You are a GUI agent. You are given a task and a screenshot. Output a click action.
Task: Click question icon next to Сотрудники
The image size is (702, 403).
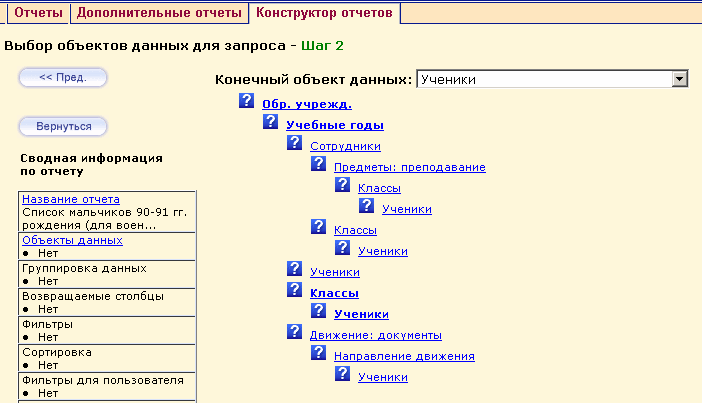pyautogui.click(x=294, y=143)
